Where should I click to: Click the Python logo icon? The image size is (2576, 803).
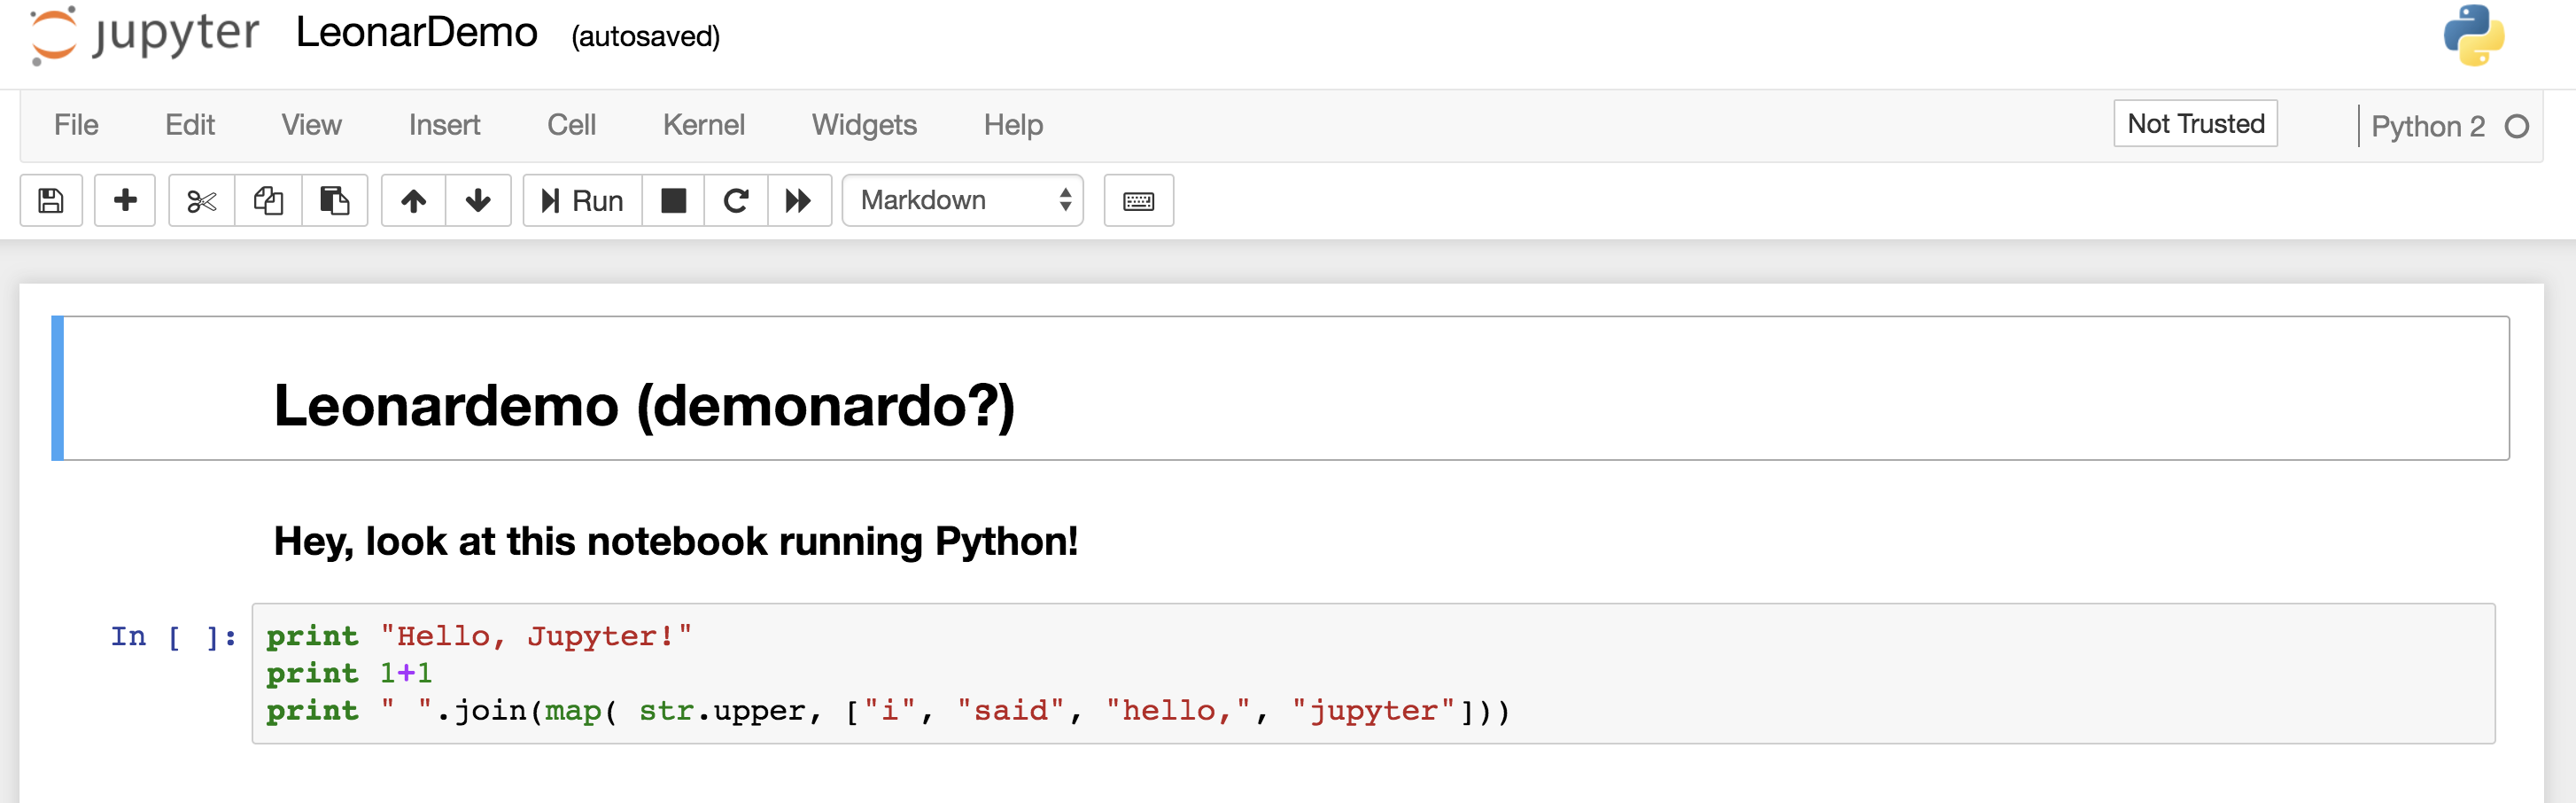pos(2473,36)
